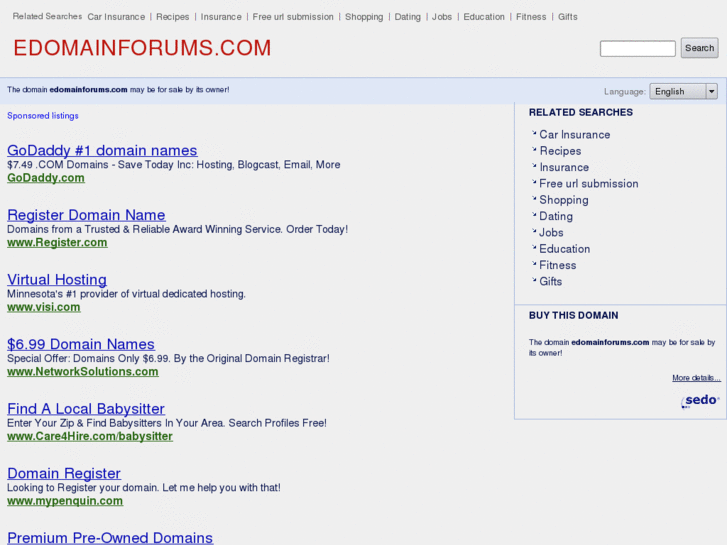Image resolution: width=727 pixels, height=545 pixels.
Task: Select Recipes in sidebar related searches
Action: (560, 151)
